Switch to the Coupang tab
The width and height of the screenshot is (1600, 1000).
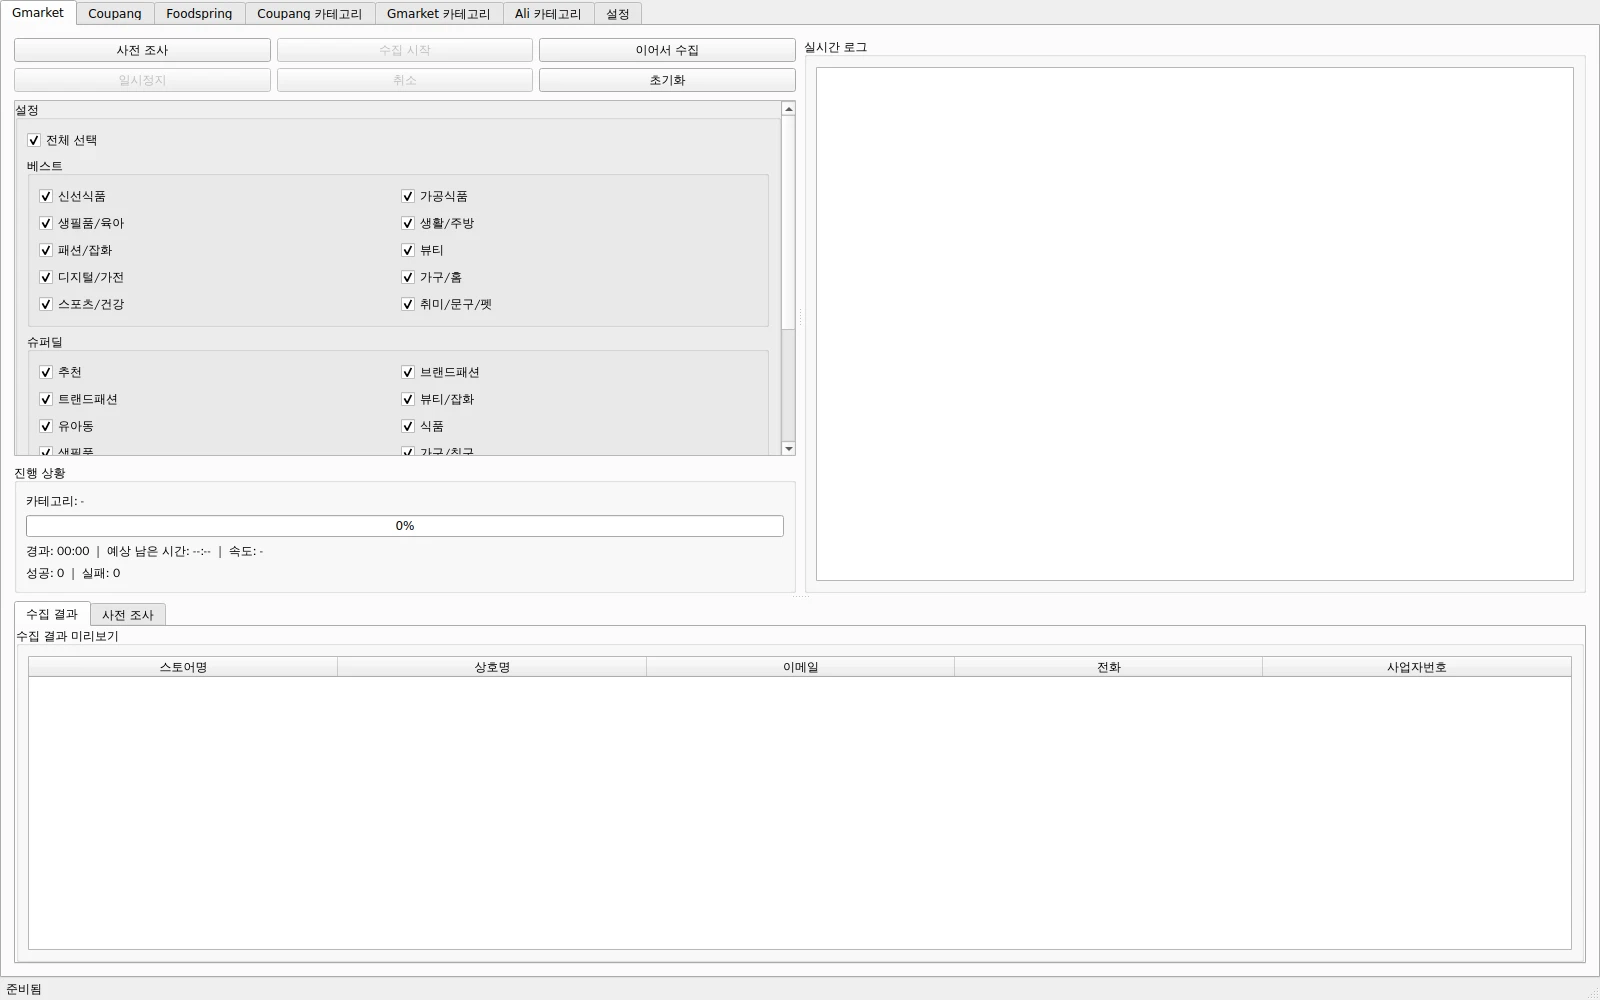[115, 14]
